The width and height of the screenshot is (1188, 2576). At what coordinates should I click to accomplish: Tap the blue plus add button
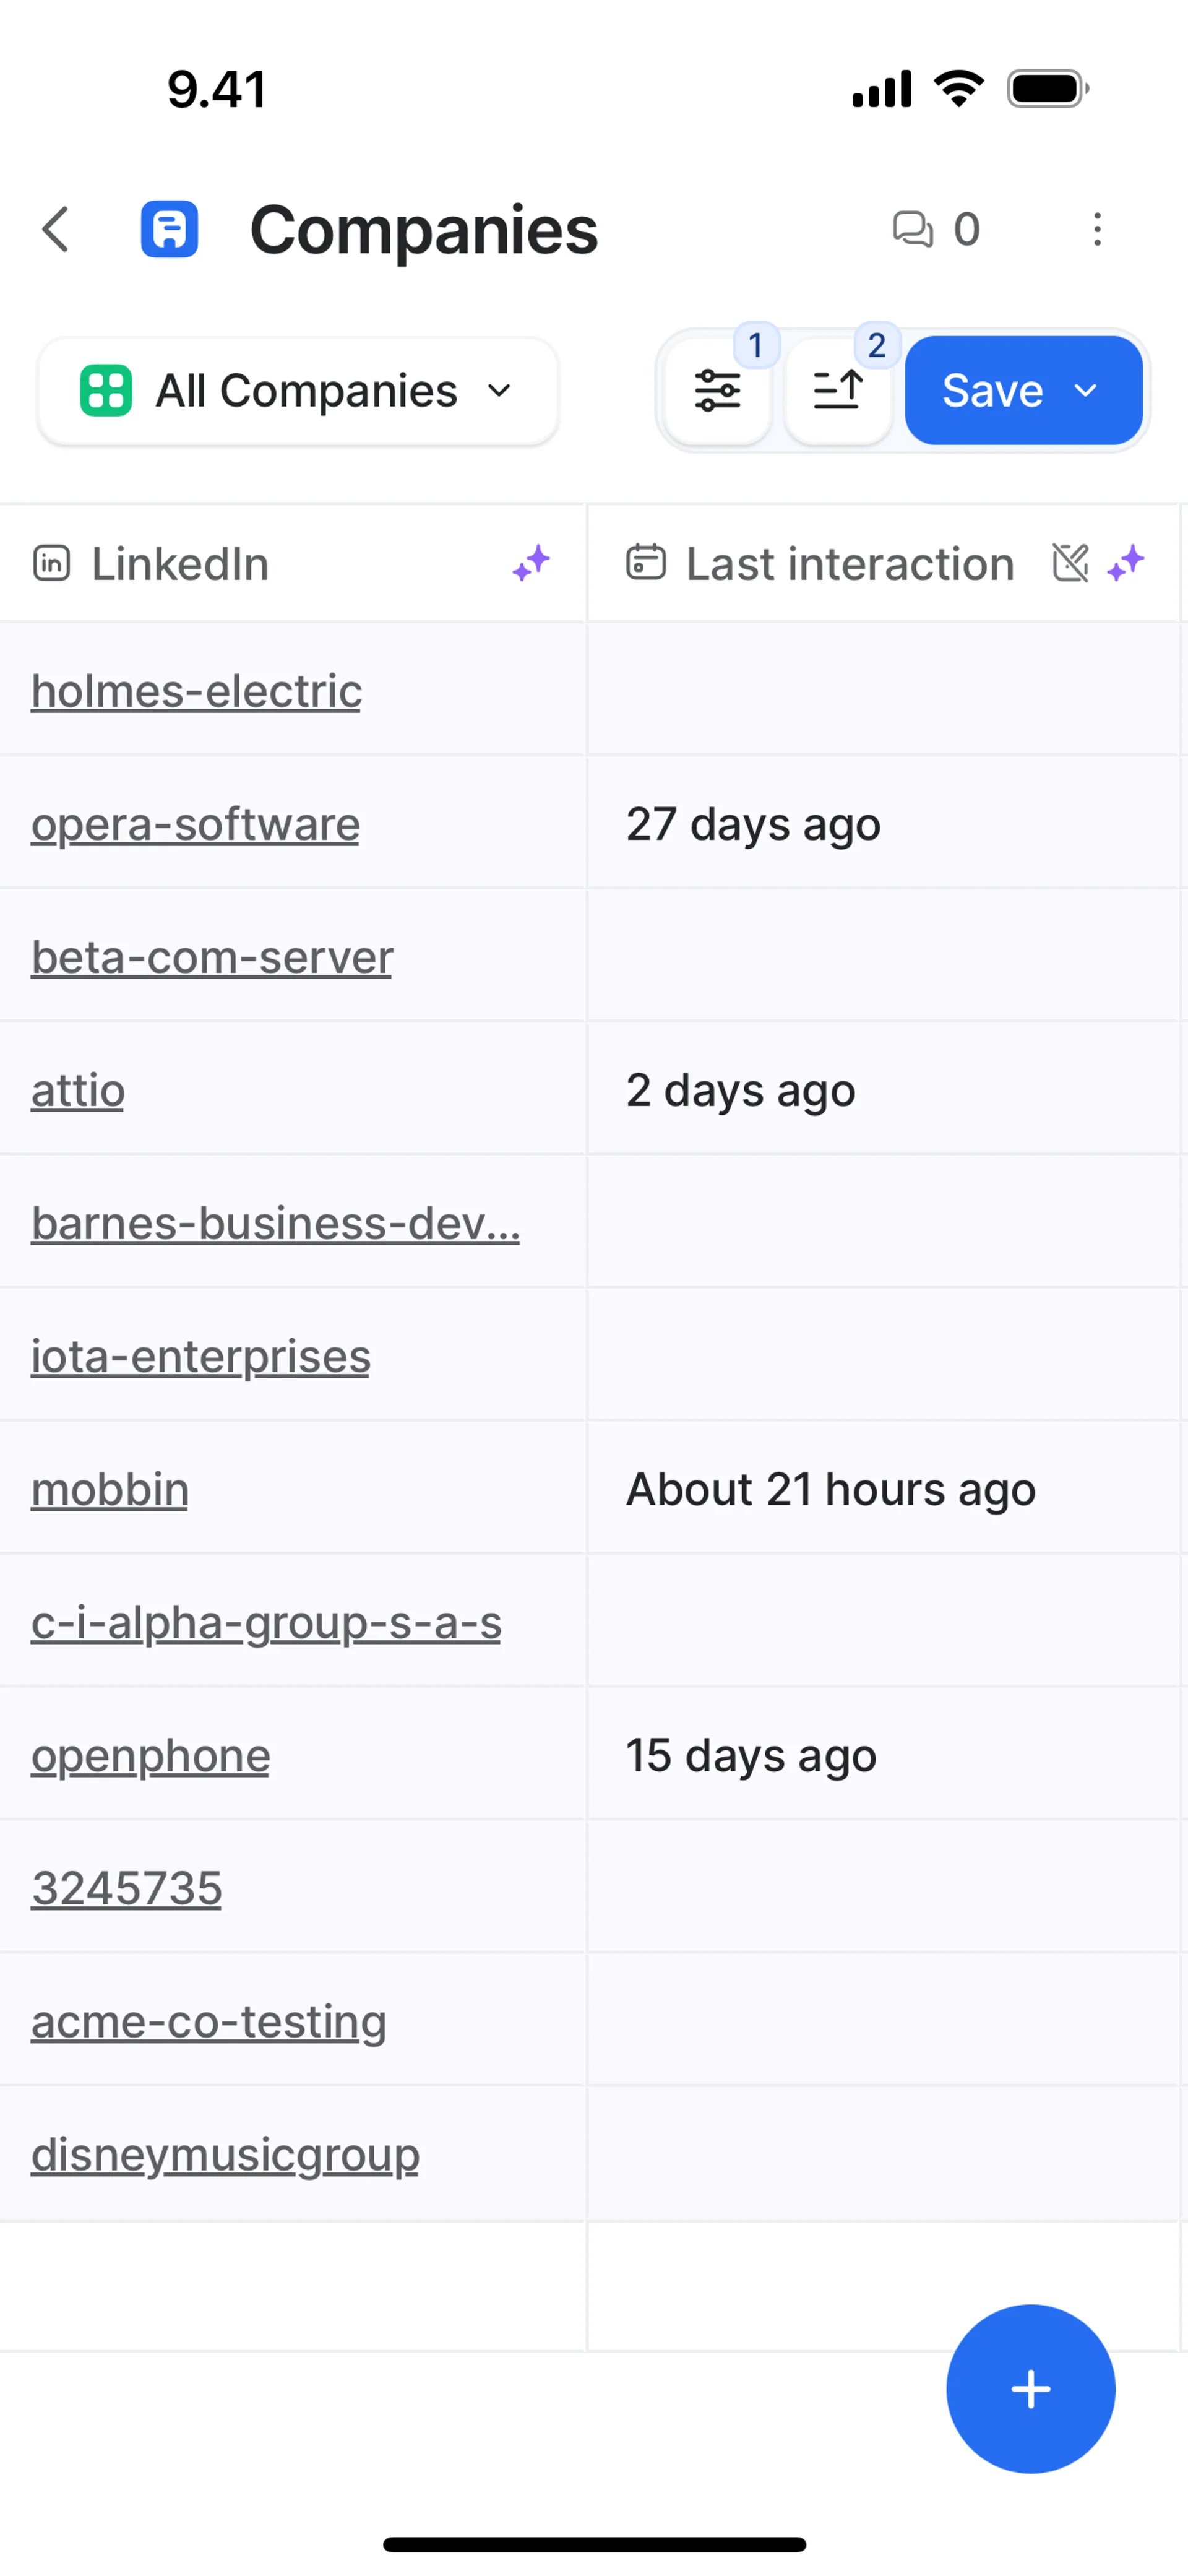click(1030, 2388)
